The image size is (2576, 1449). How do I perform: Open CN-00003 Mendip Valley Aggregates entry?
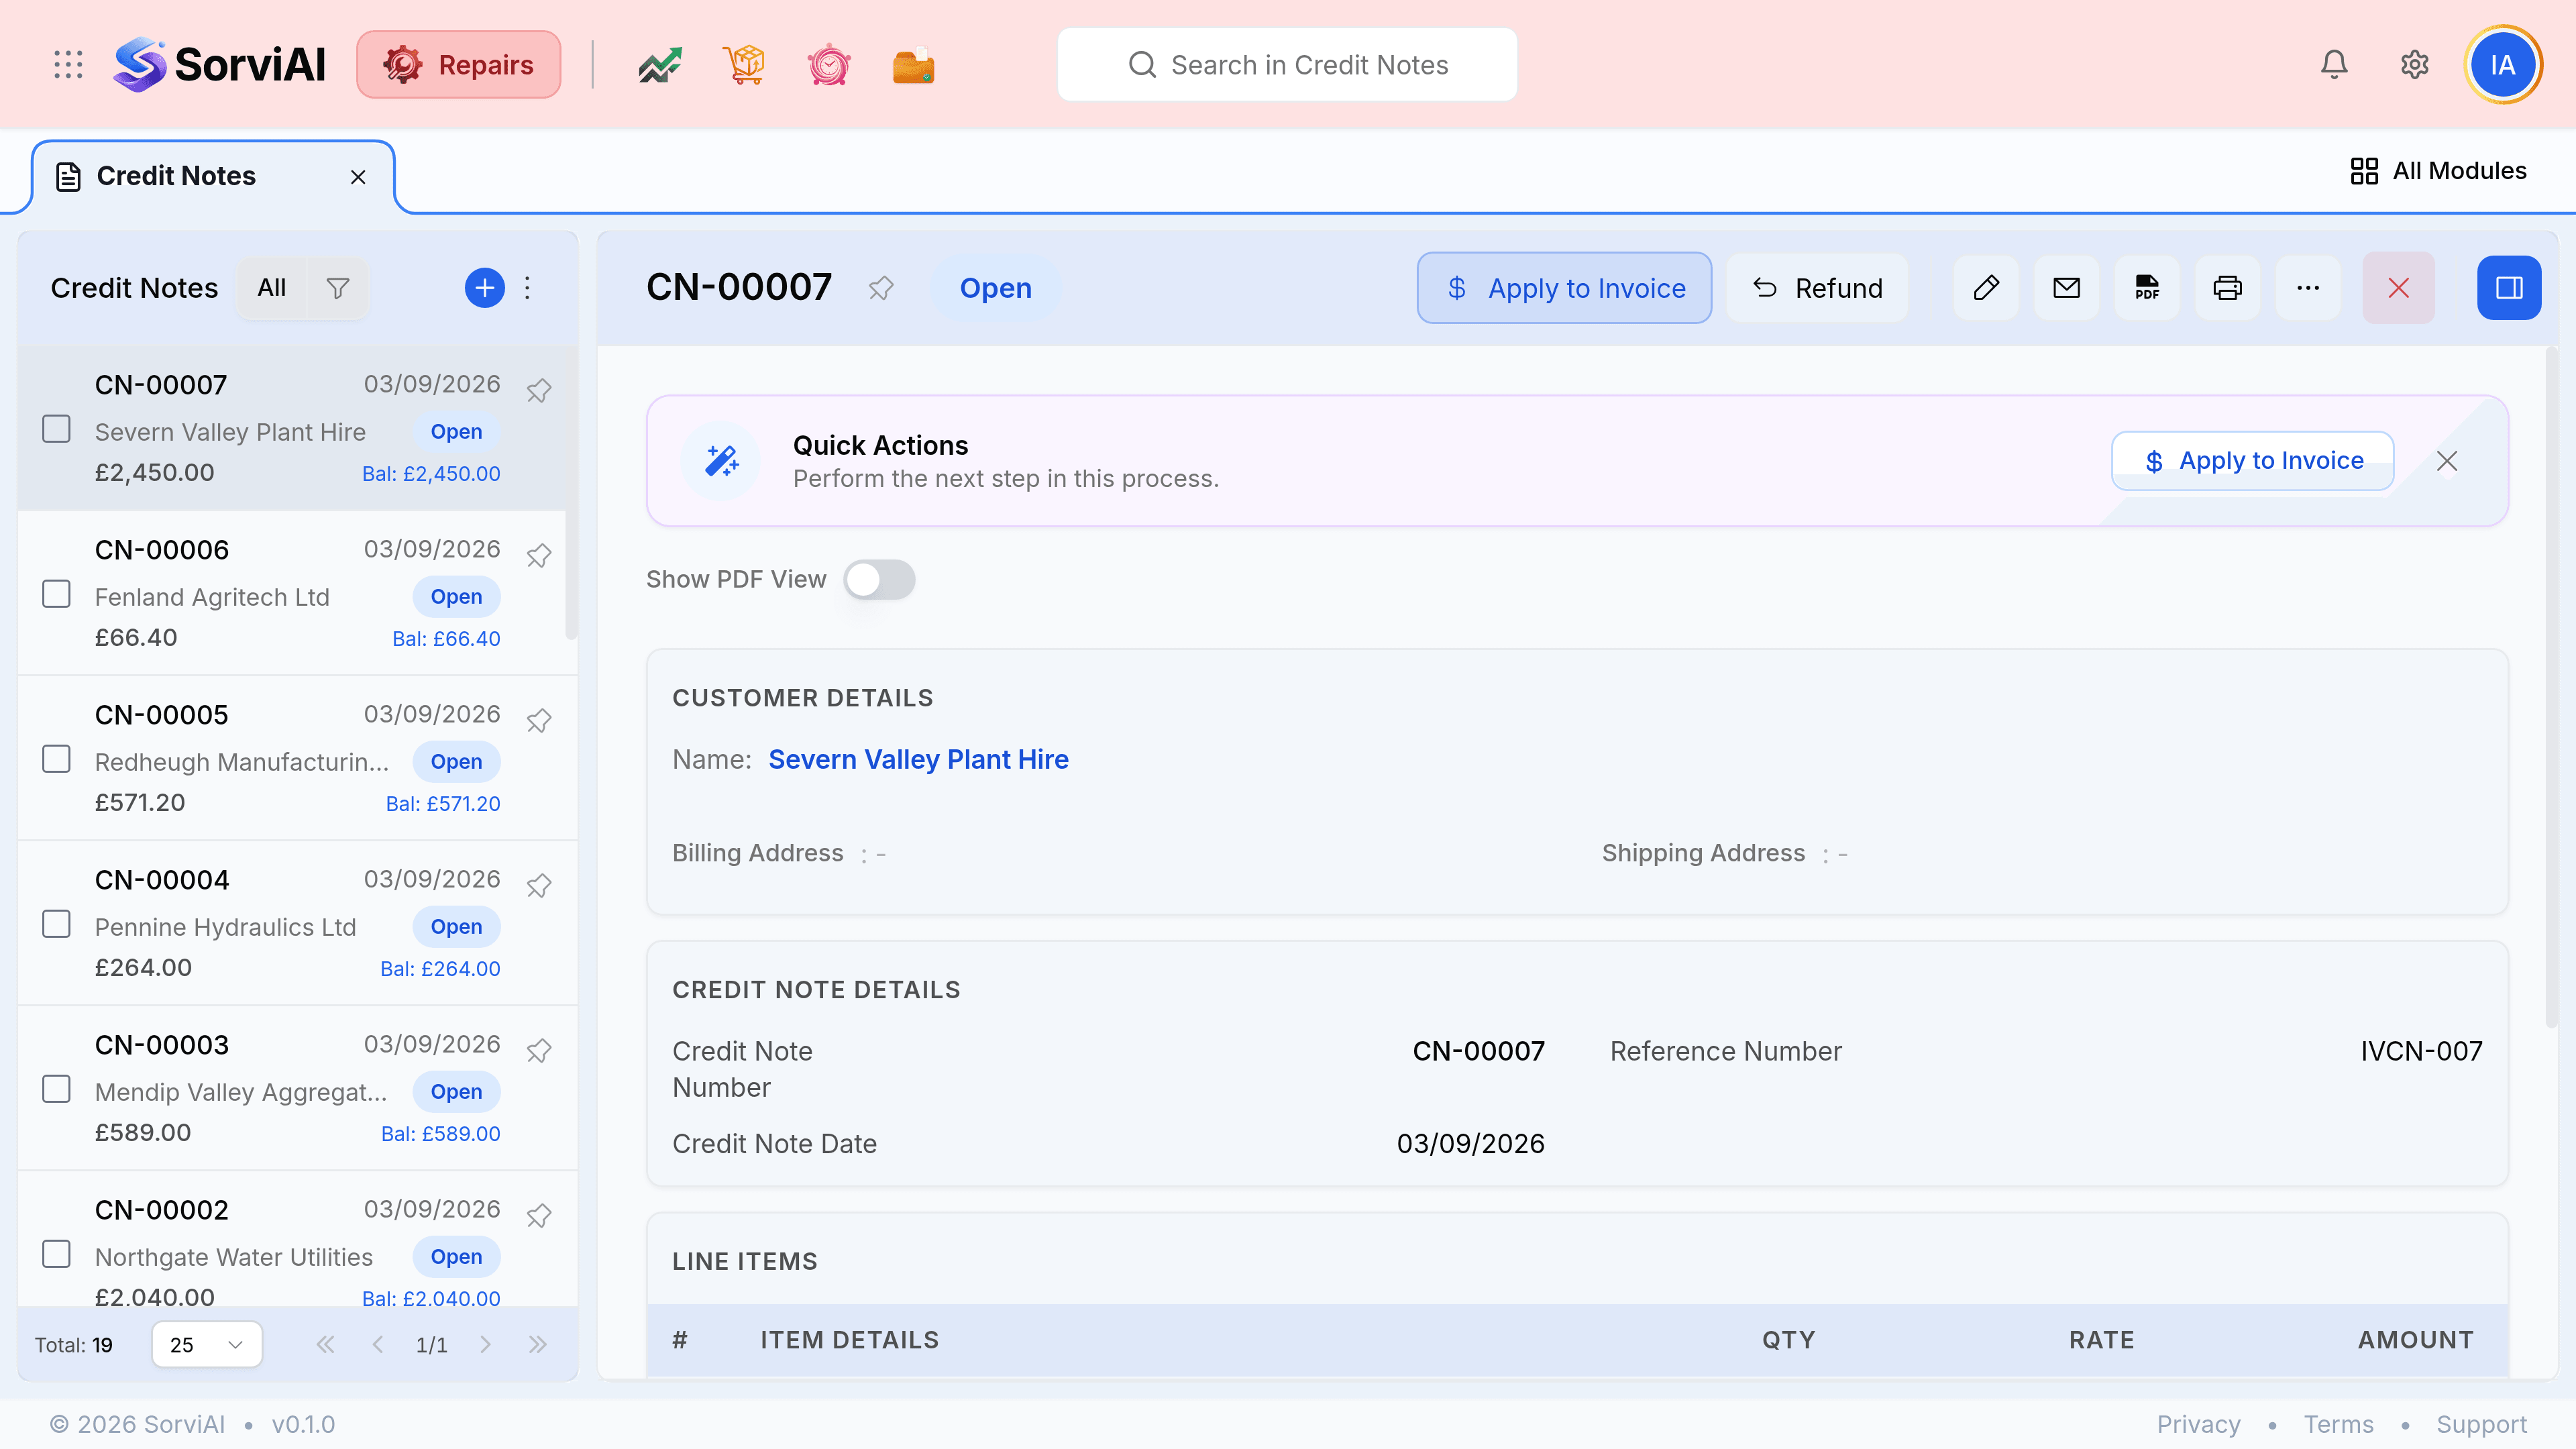[297, 1089]
